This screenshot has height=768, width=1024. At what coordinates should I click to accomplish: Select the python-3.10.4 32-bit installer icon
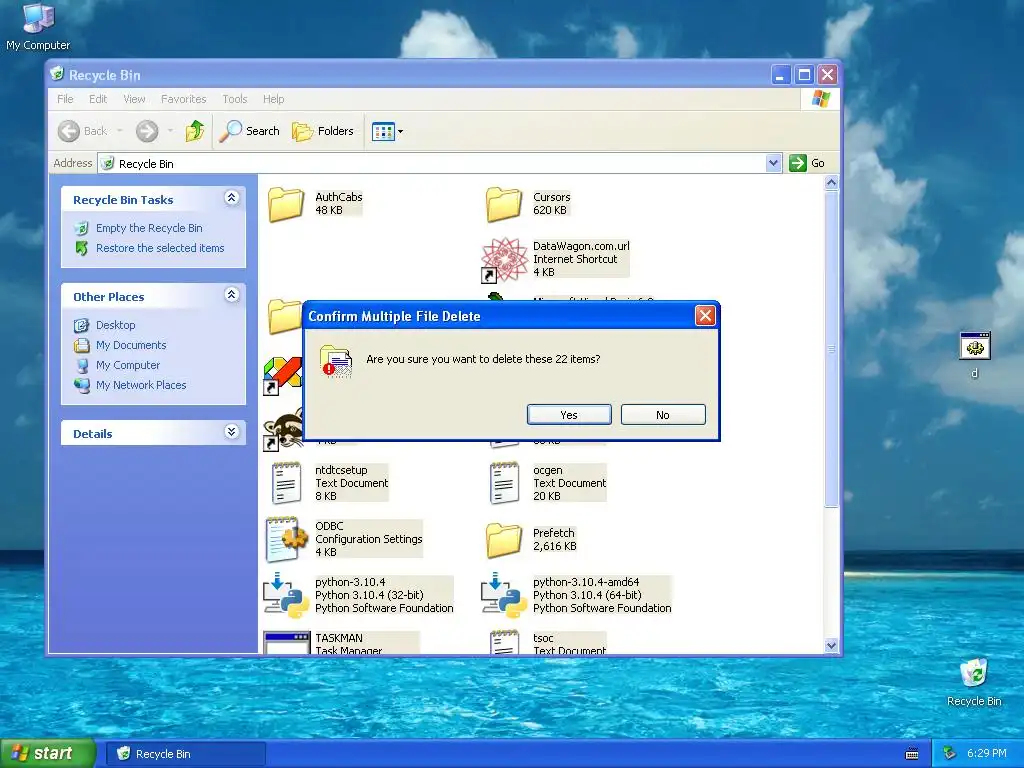286,595
